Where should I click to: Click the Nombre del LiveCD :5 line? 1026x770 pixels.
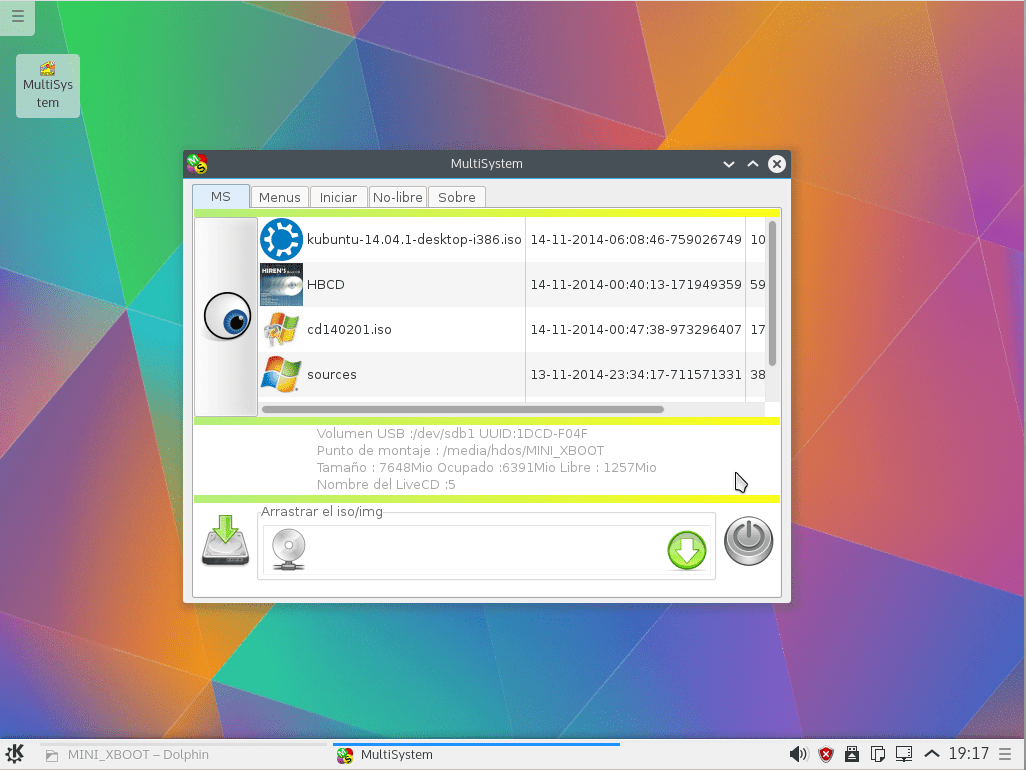(386, 484)
